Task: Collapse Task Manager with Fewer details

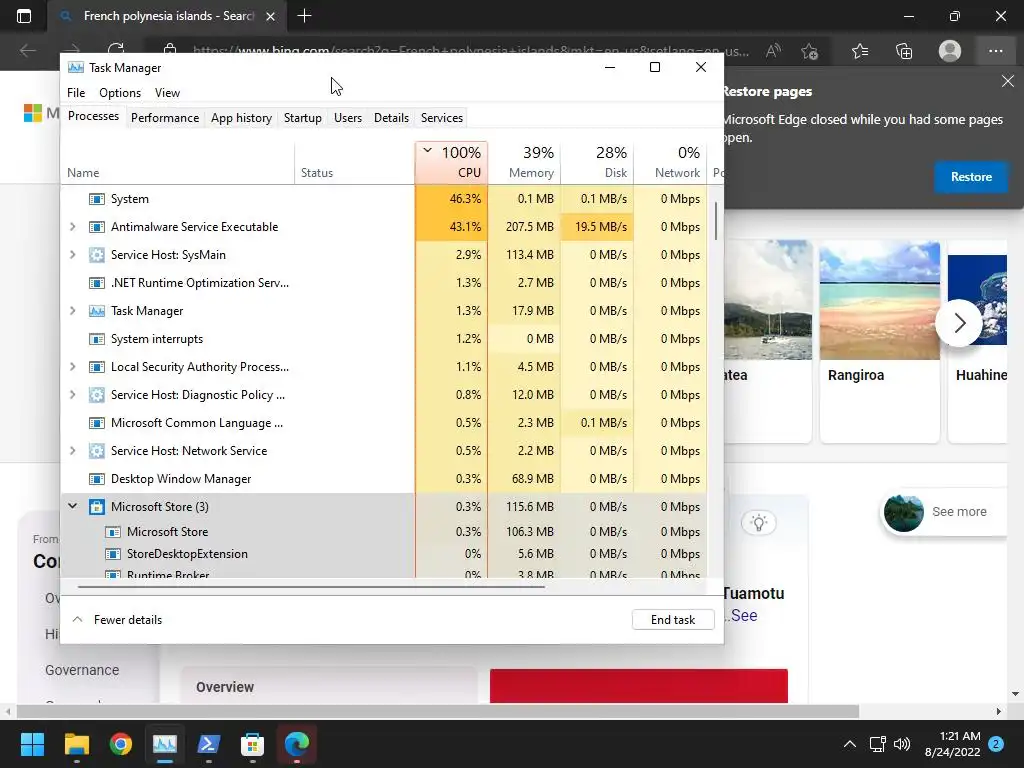Action: 116,620
